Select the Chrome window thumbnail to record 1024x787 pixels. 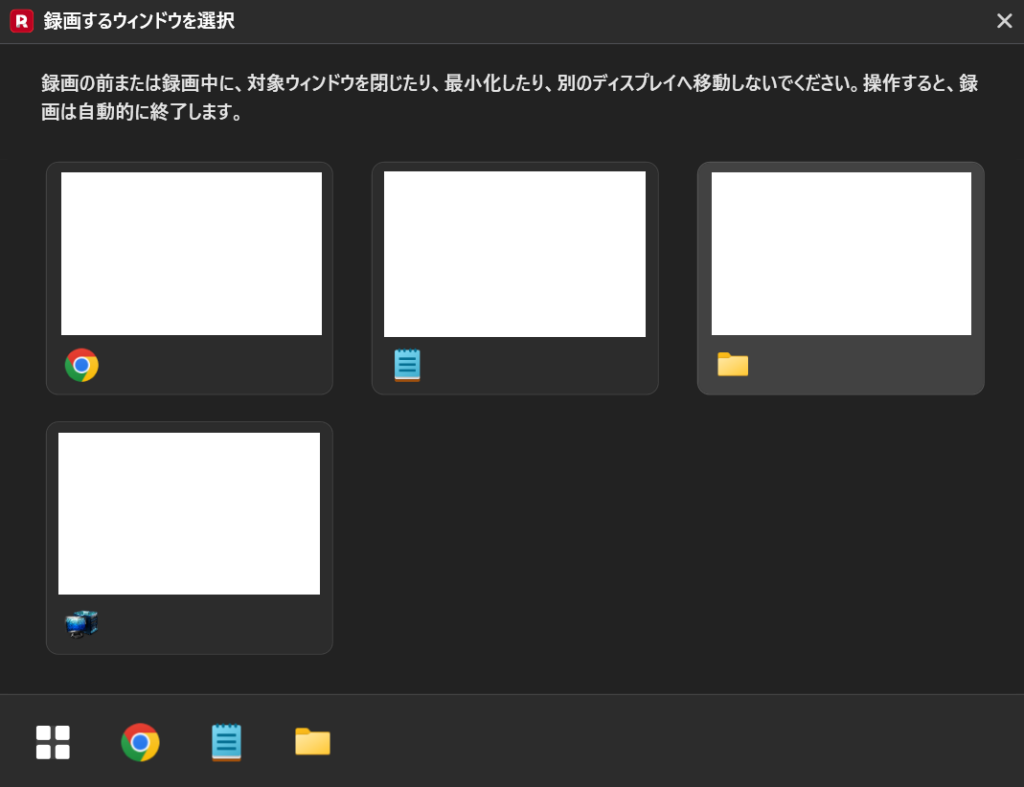(x=189, y=278)
